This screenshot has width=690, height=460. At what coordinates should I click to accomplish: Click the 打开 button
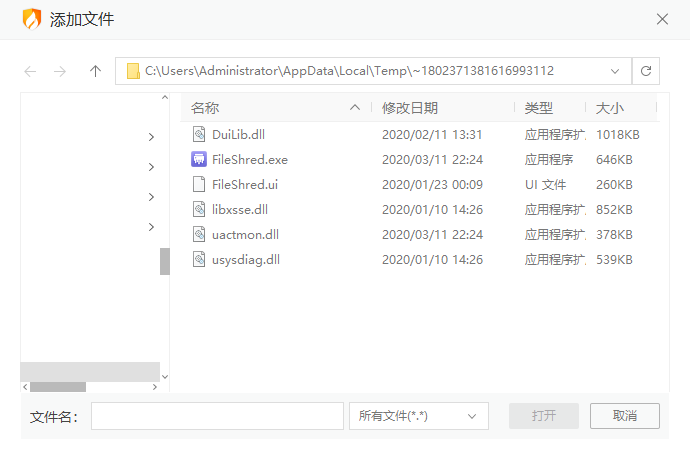[544, 416]
